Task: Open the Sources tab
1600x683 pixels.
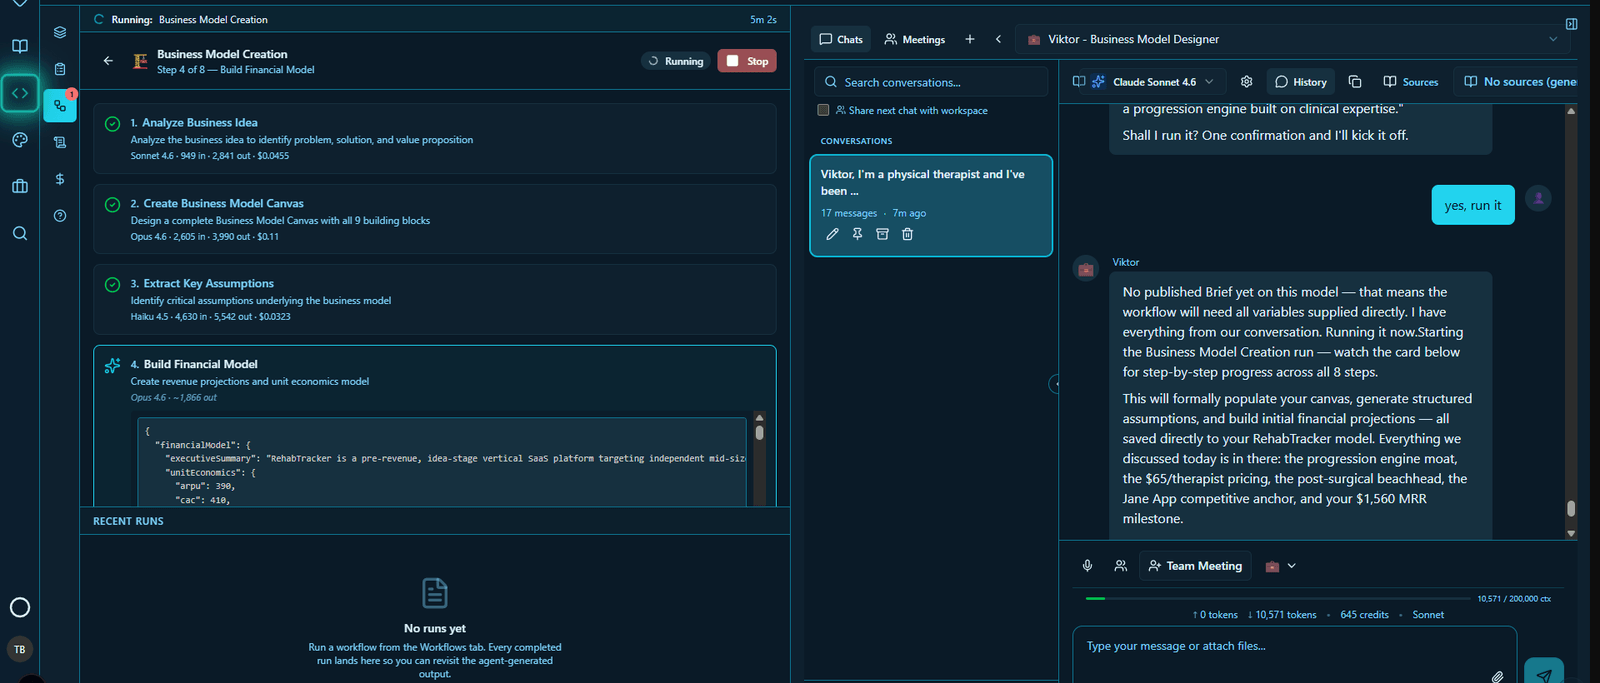Action: tap(1410, 82)
